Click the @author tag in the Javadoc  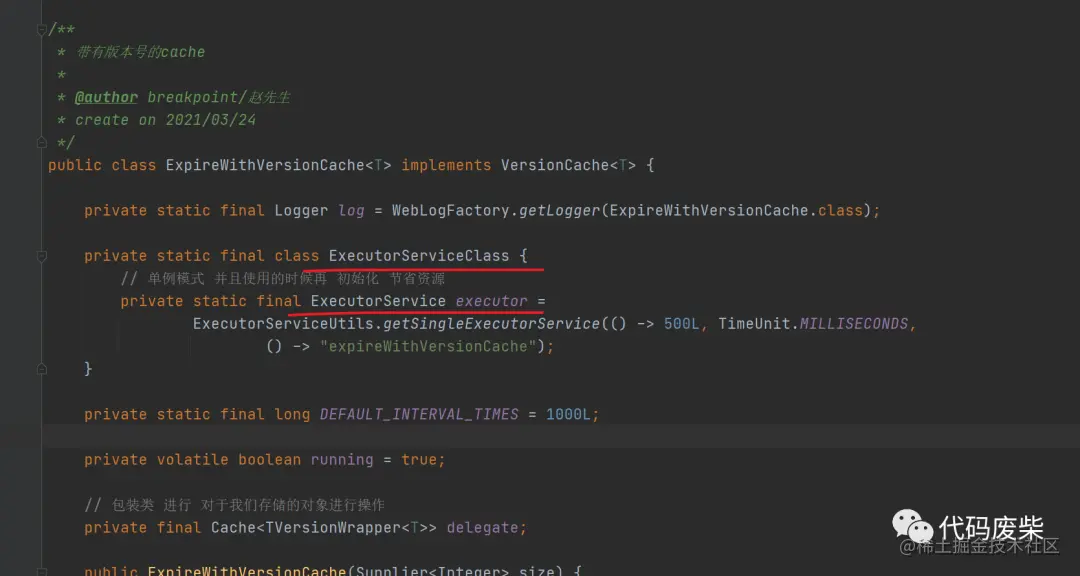[106, 97]
